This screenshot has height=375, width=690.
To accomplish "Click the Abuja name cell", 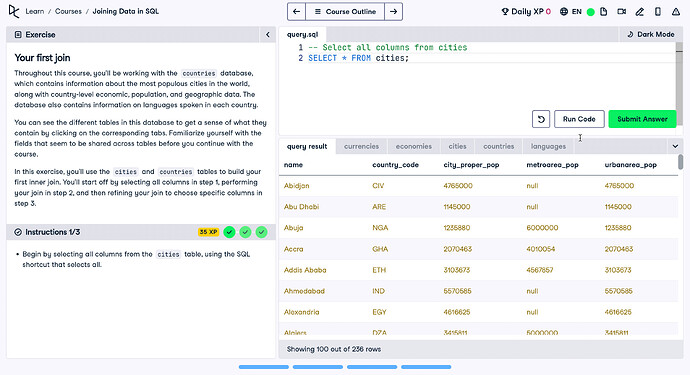I will pos(294,228).
